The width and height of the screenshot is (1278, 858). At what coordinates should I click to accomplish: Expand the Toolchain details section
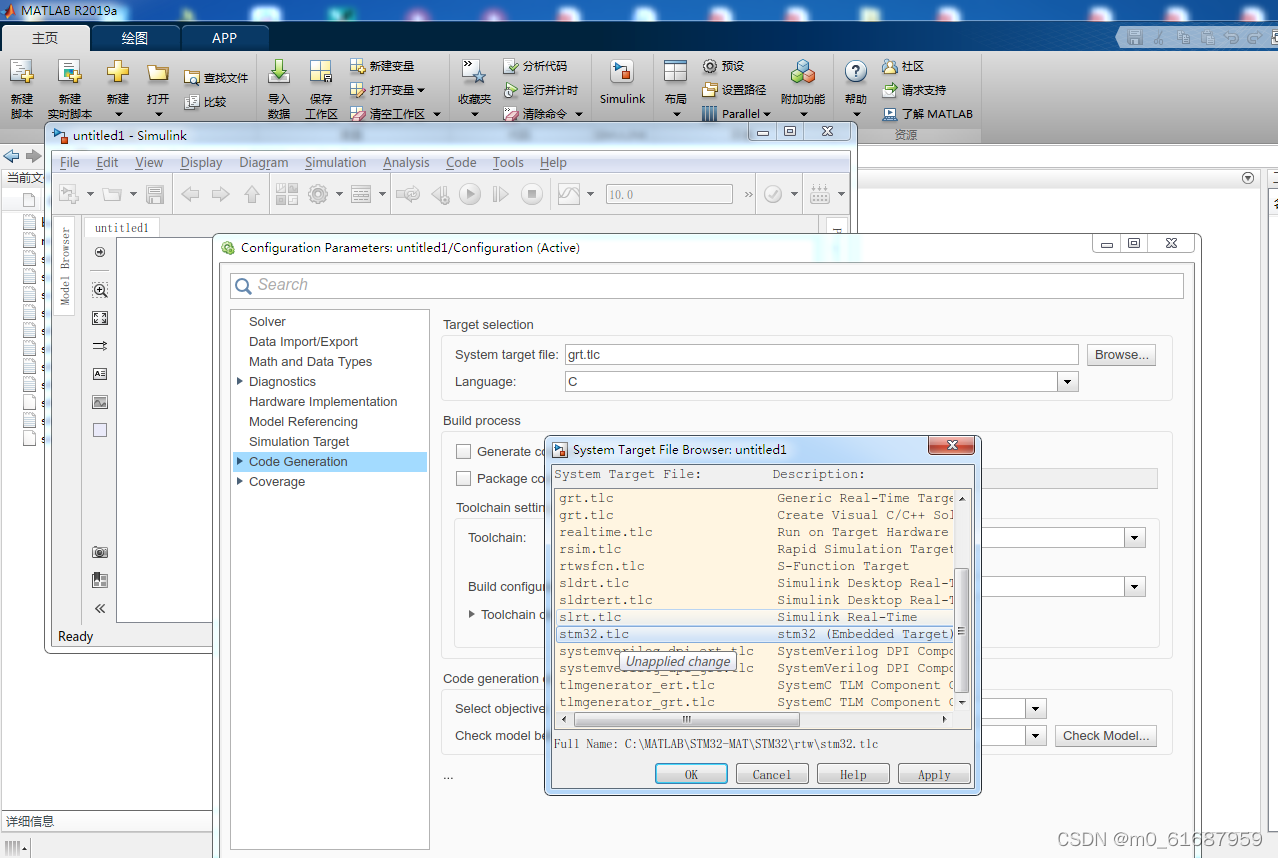coord(472,614)
